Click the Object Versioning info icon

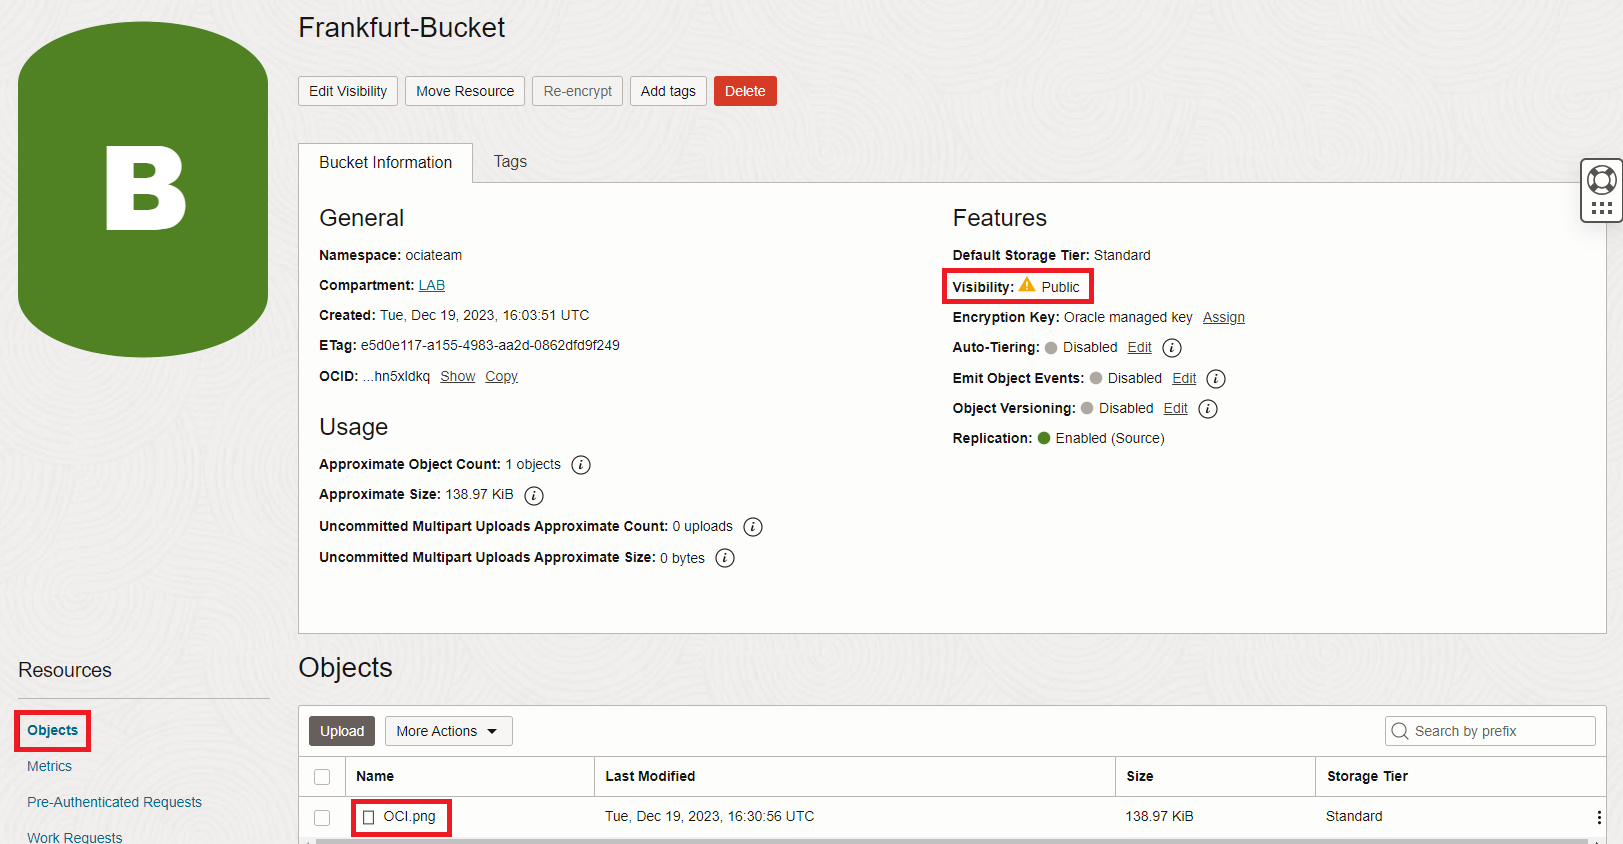1208,409
